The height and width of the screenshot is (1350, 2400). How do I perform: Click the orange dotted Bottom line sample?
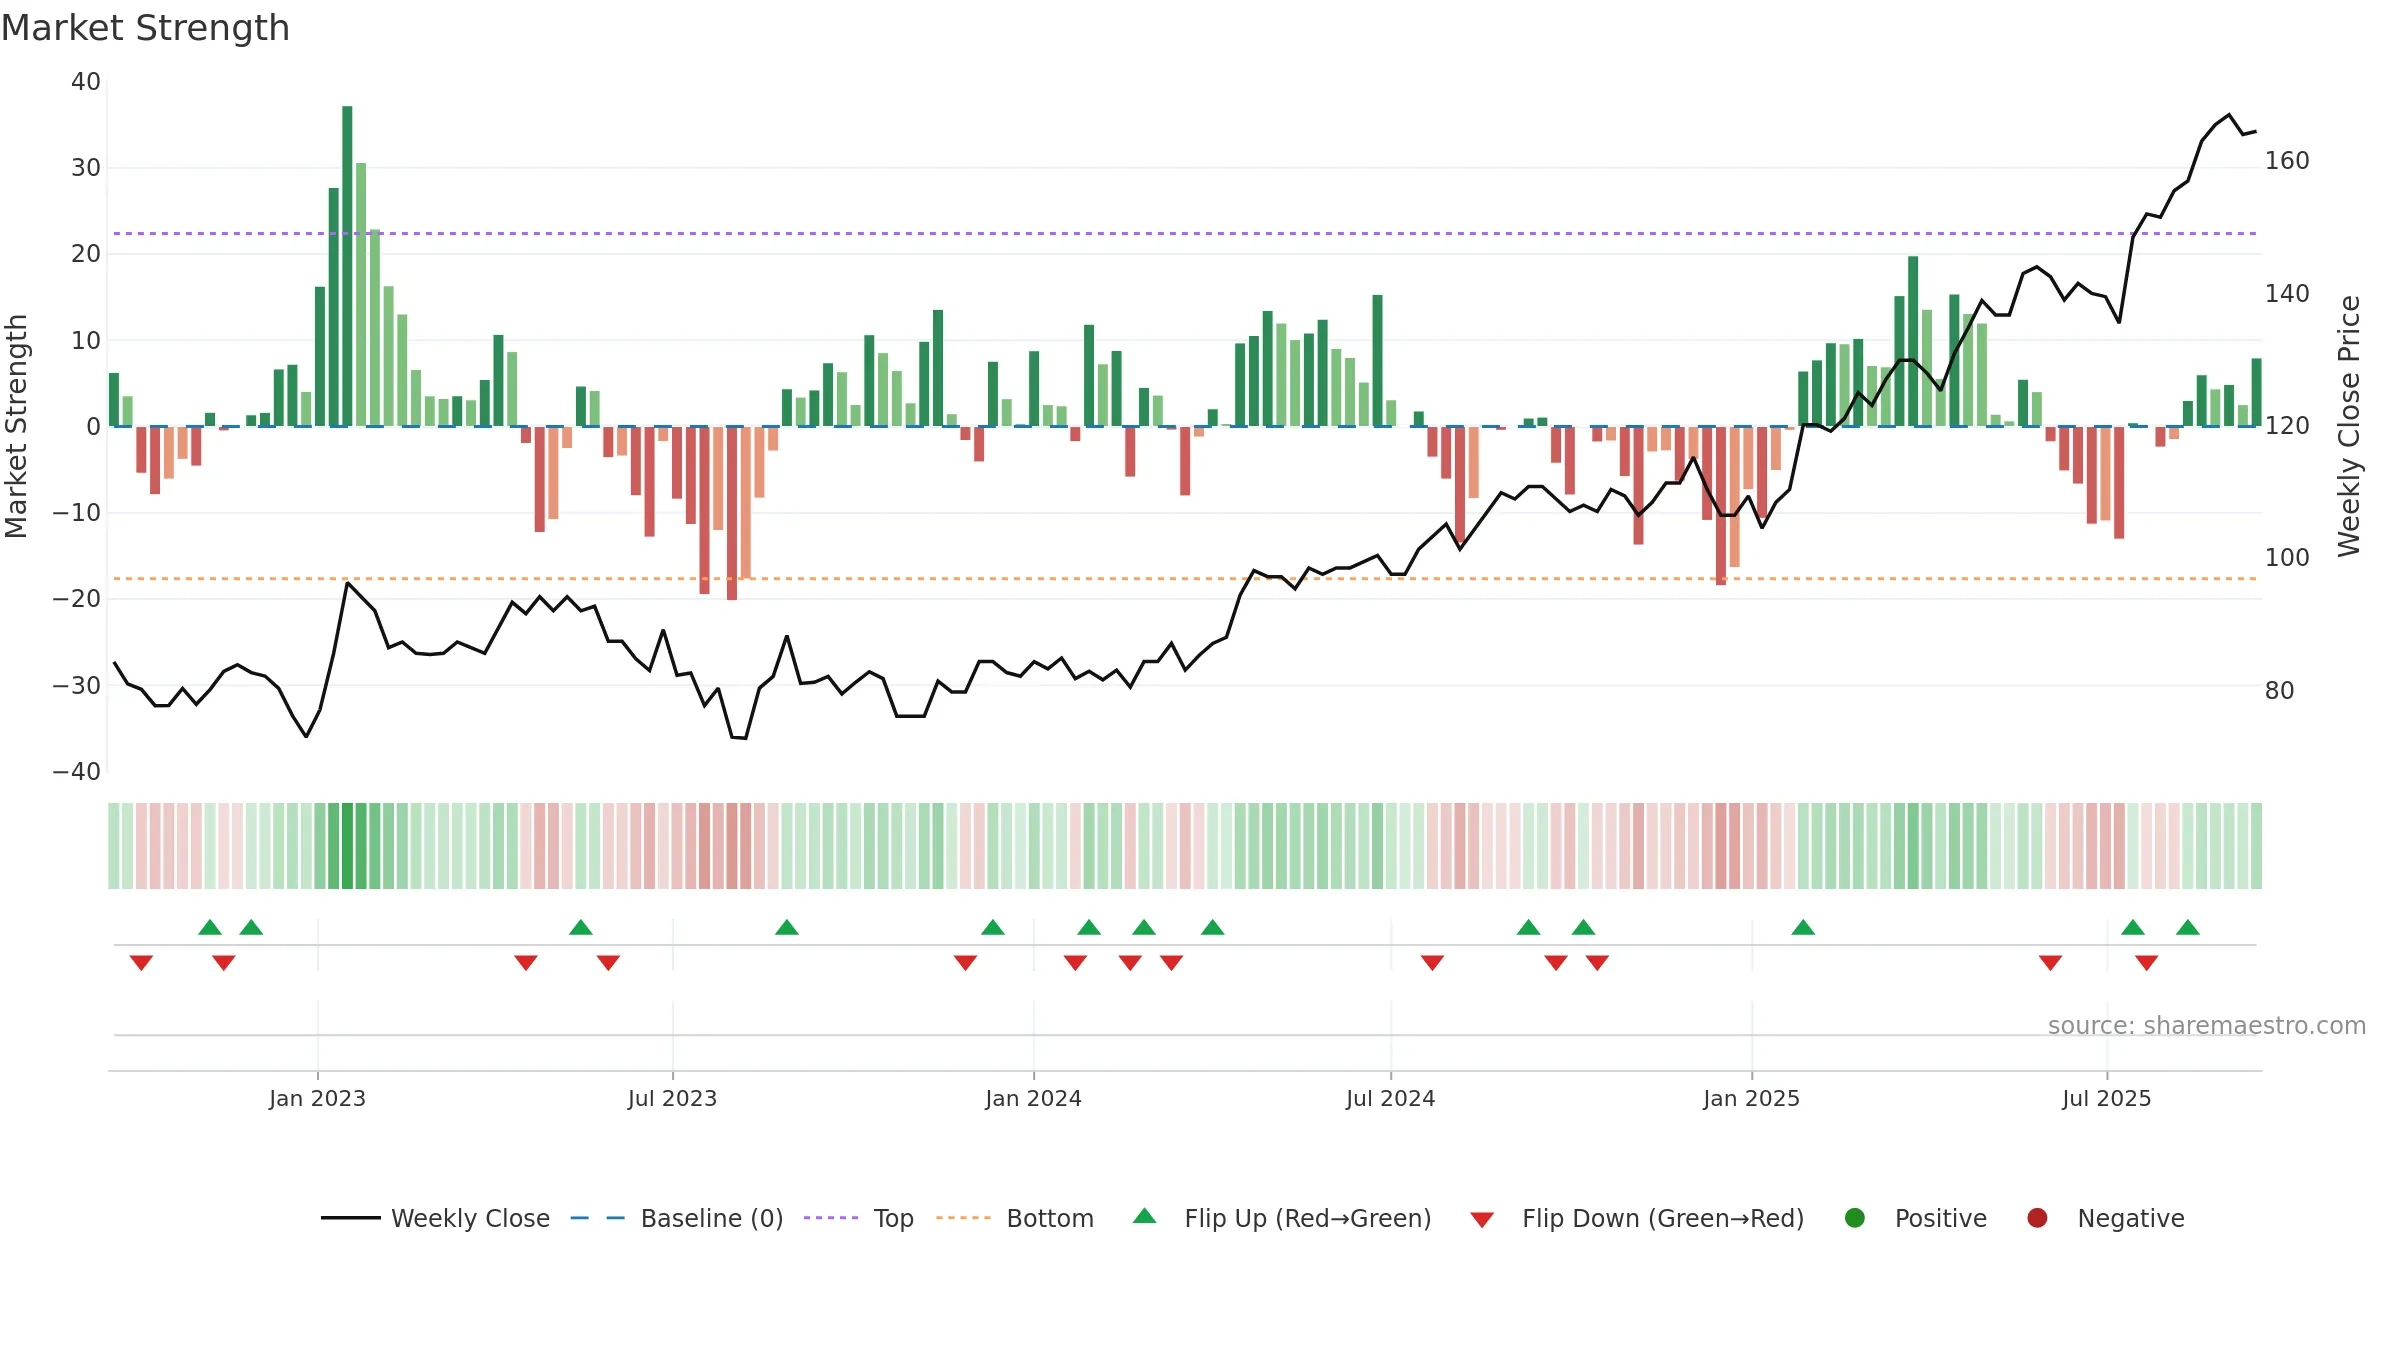(963, 1218)
